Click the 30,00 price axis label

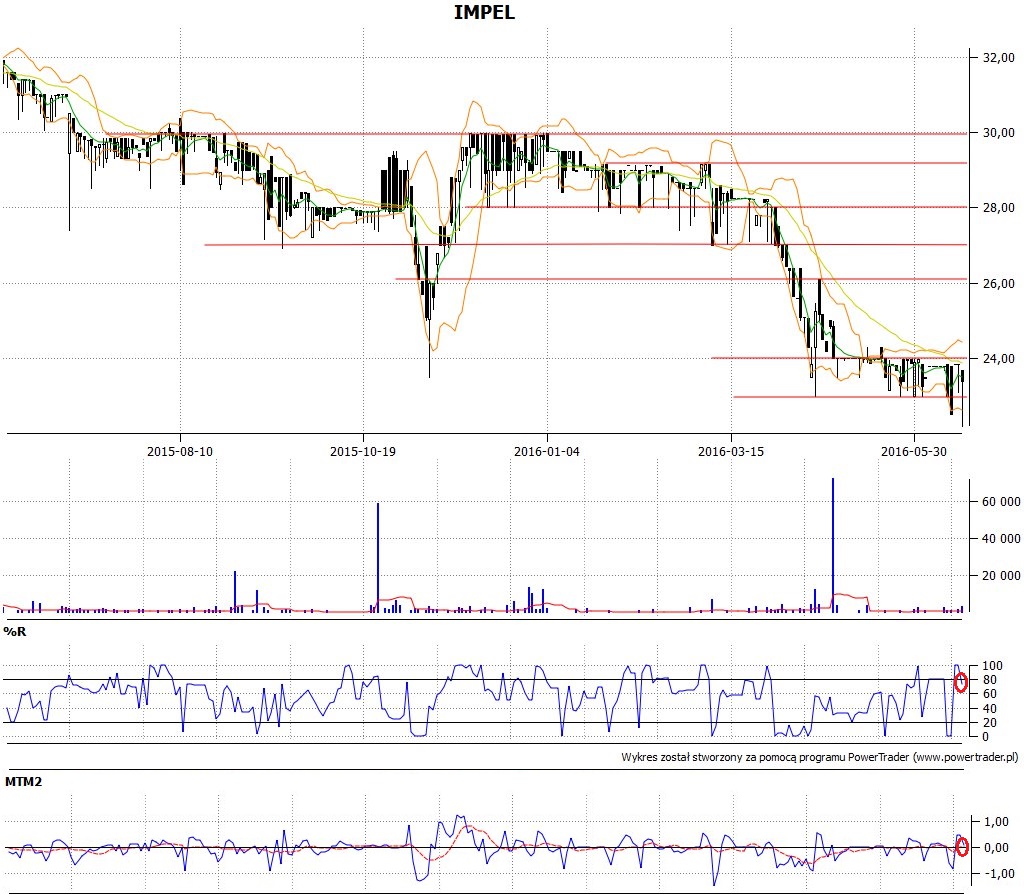[x=999, y=133]
